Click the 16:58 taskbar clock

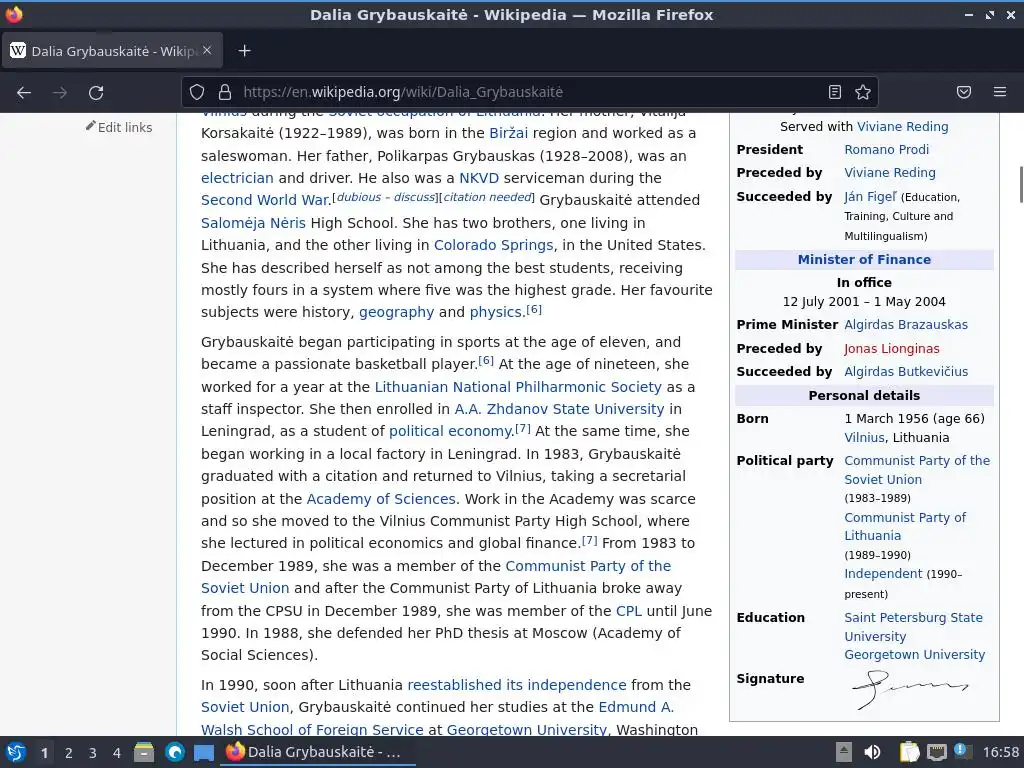[x=1000, y=752]
